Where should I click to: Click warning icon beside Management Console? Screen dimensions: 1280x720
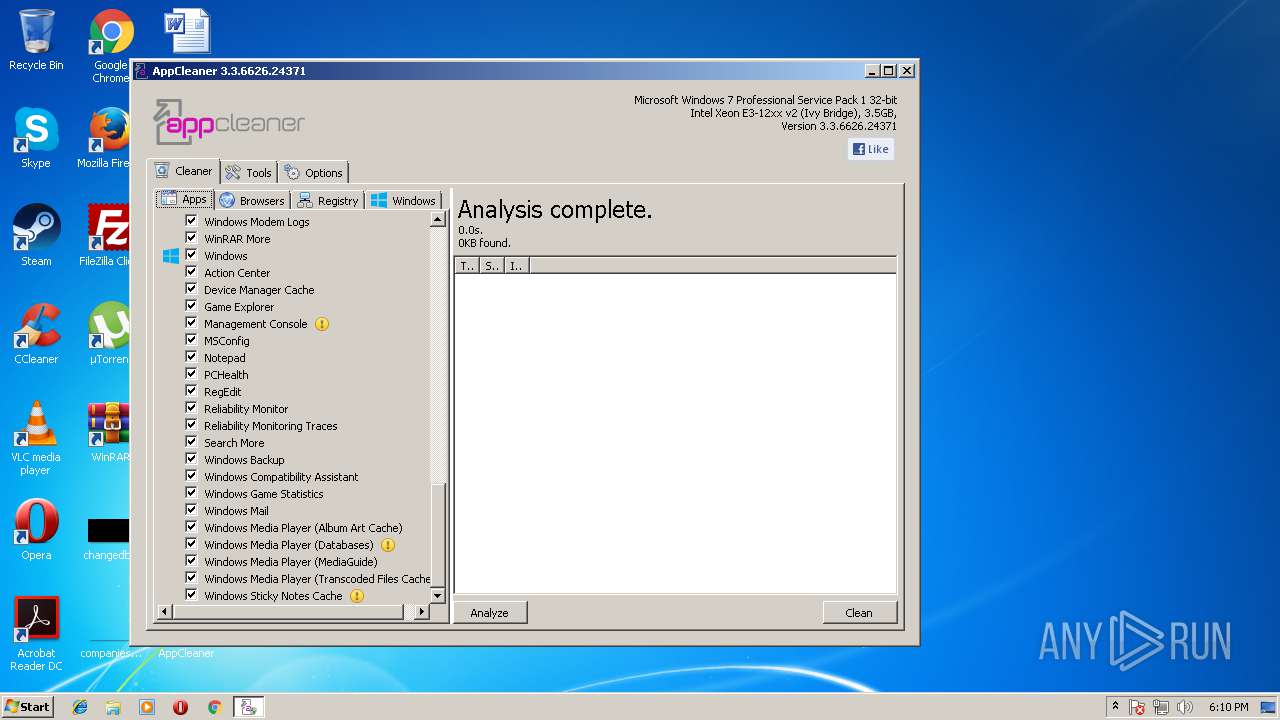point(321,323)
